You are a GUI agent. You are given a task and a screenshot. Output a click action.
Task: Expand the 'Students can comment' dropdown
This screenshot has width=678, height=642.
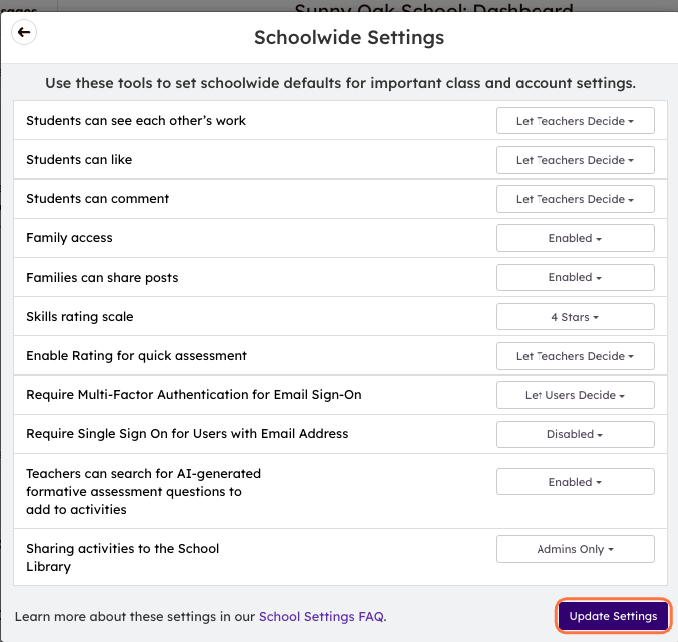click(575, 199)
